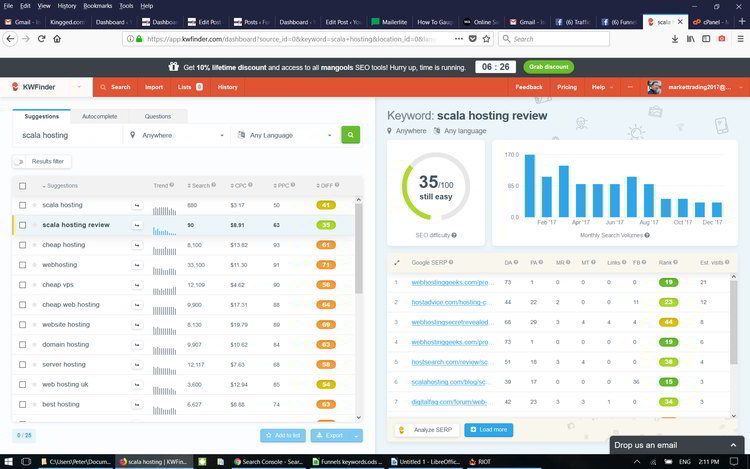Click arrow icon next to cheap hosting

coord(137,245)
